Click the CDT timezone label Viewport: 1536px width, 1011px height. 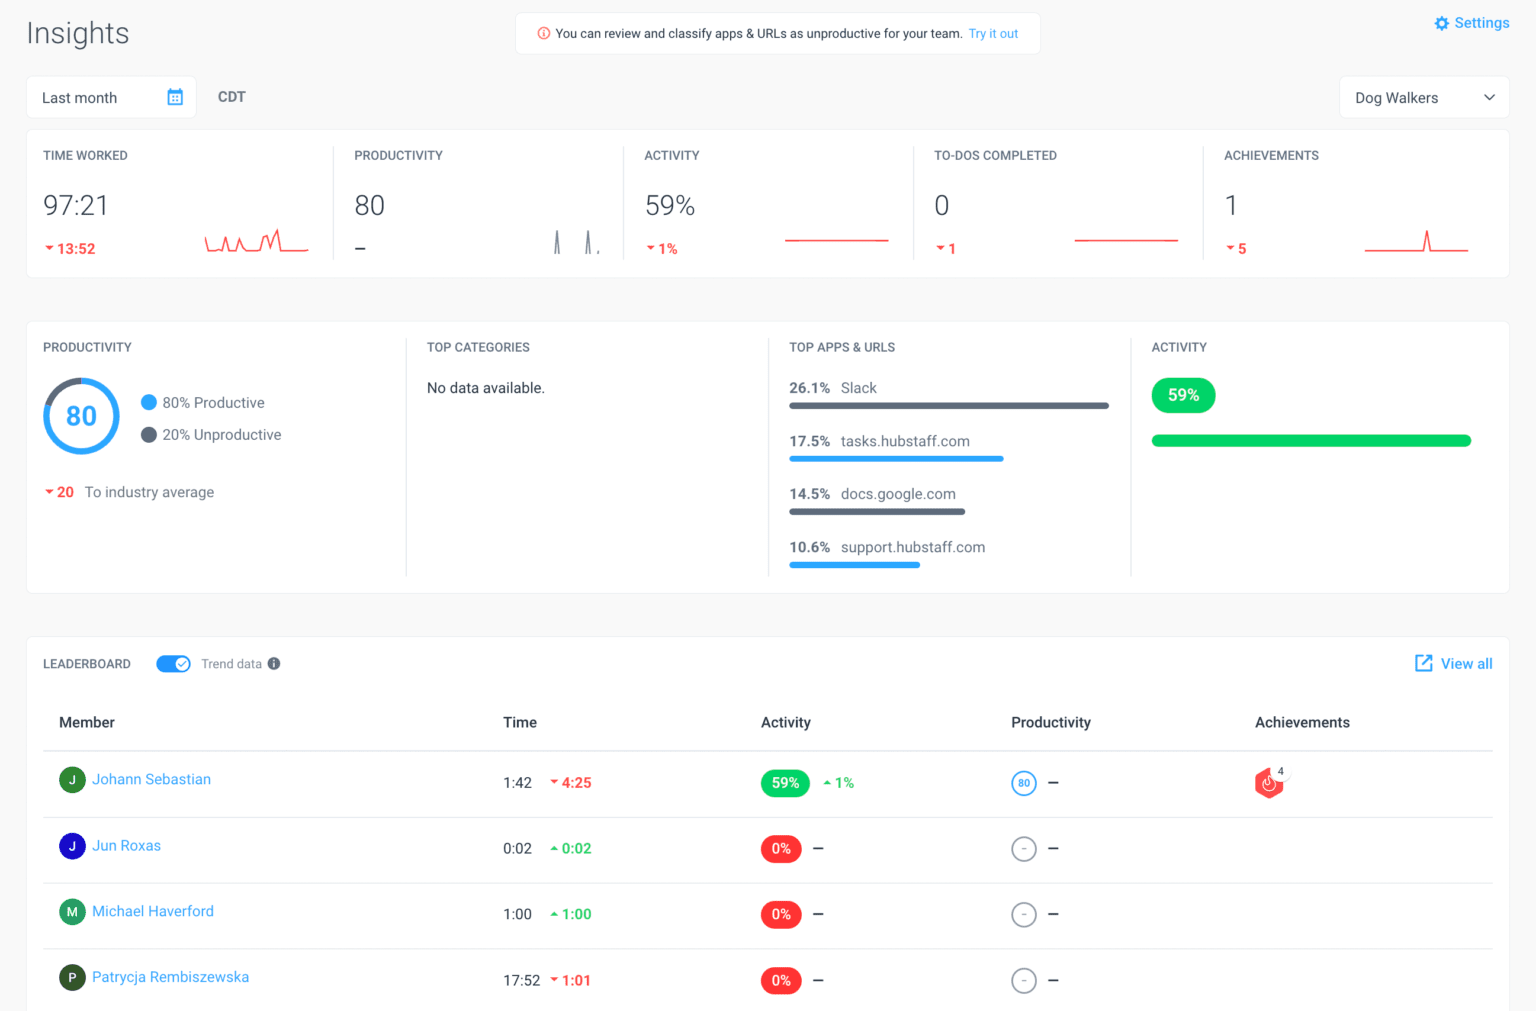point(231,97)
